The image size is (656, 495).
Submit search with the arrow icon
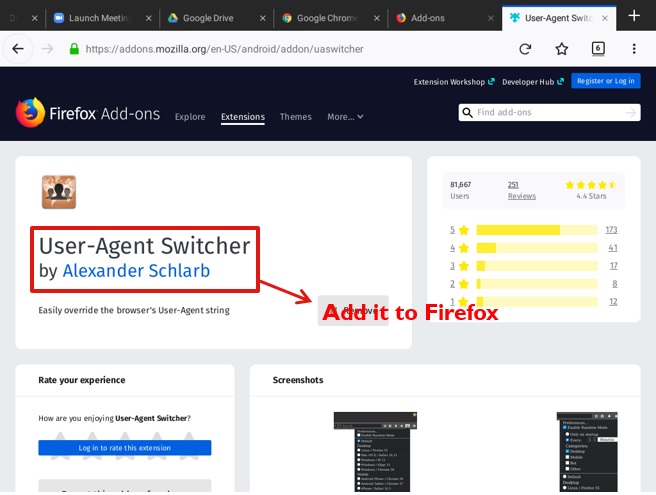631,113
